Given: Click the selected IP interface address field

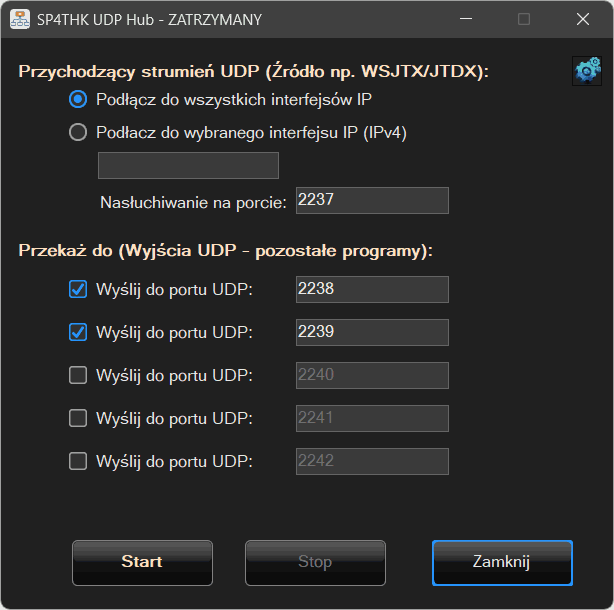Looking at the screenshot, I should click(188, 166).
